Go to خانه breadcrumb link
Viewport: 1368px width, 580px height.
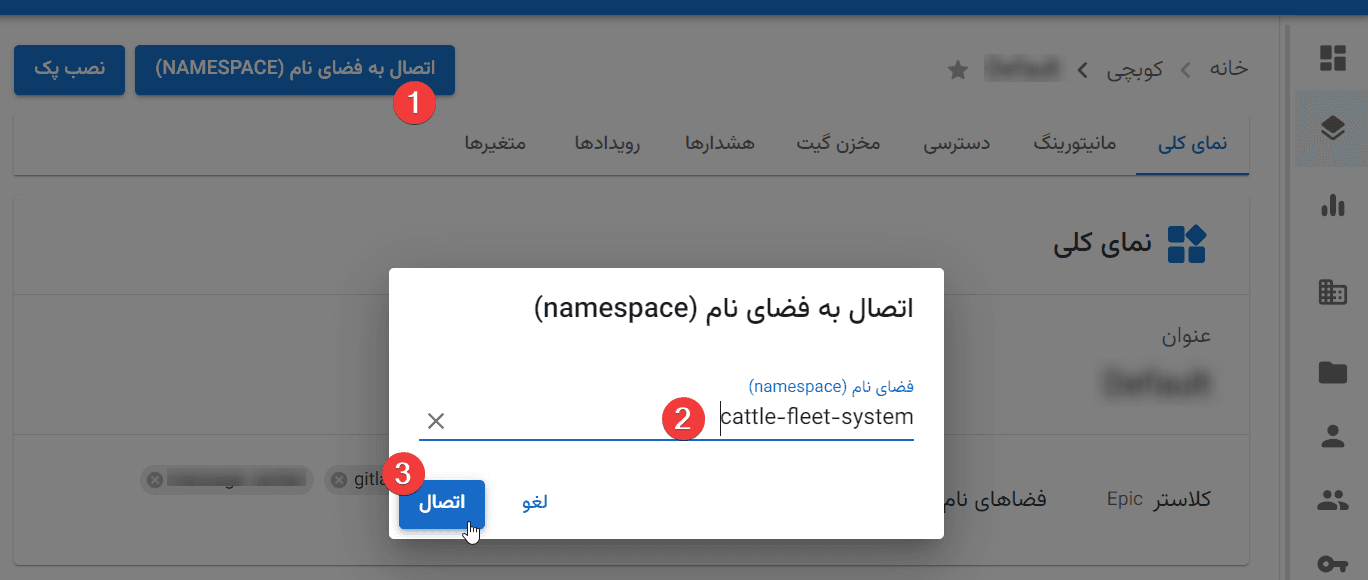pos(1229,70)
